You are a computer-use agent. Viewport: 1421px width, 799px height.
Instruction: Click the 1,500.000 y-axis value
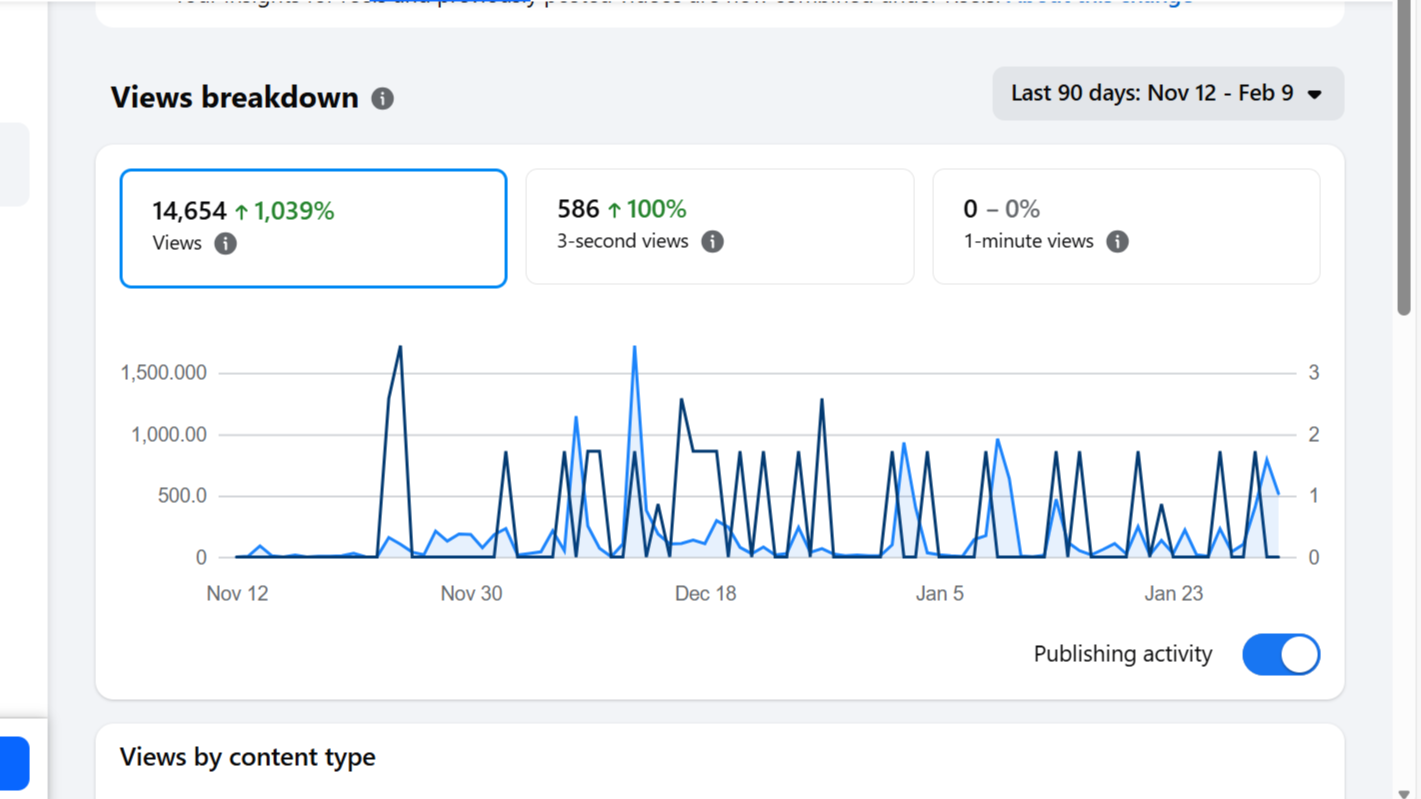click(x=163, y=373)
